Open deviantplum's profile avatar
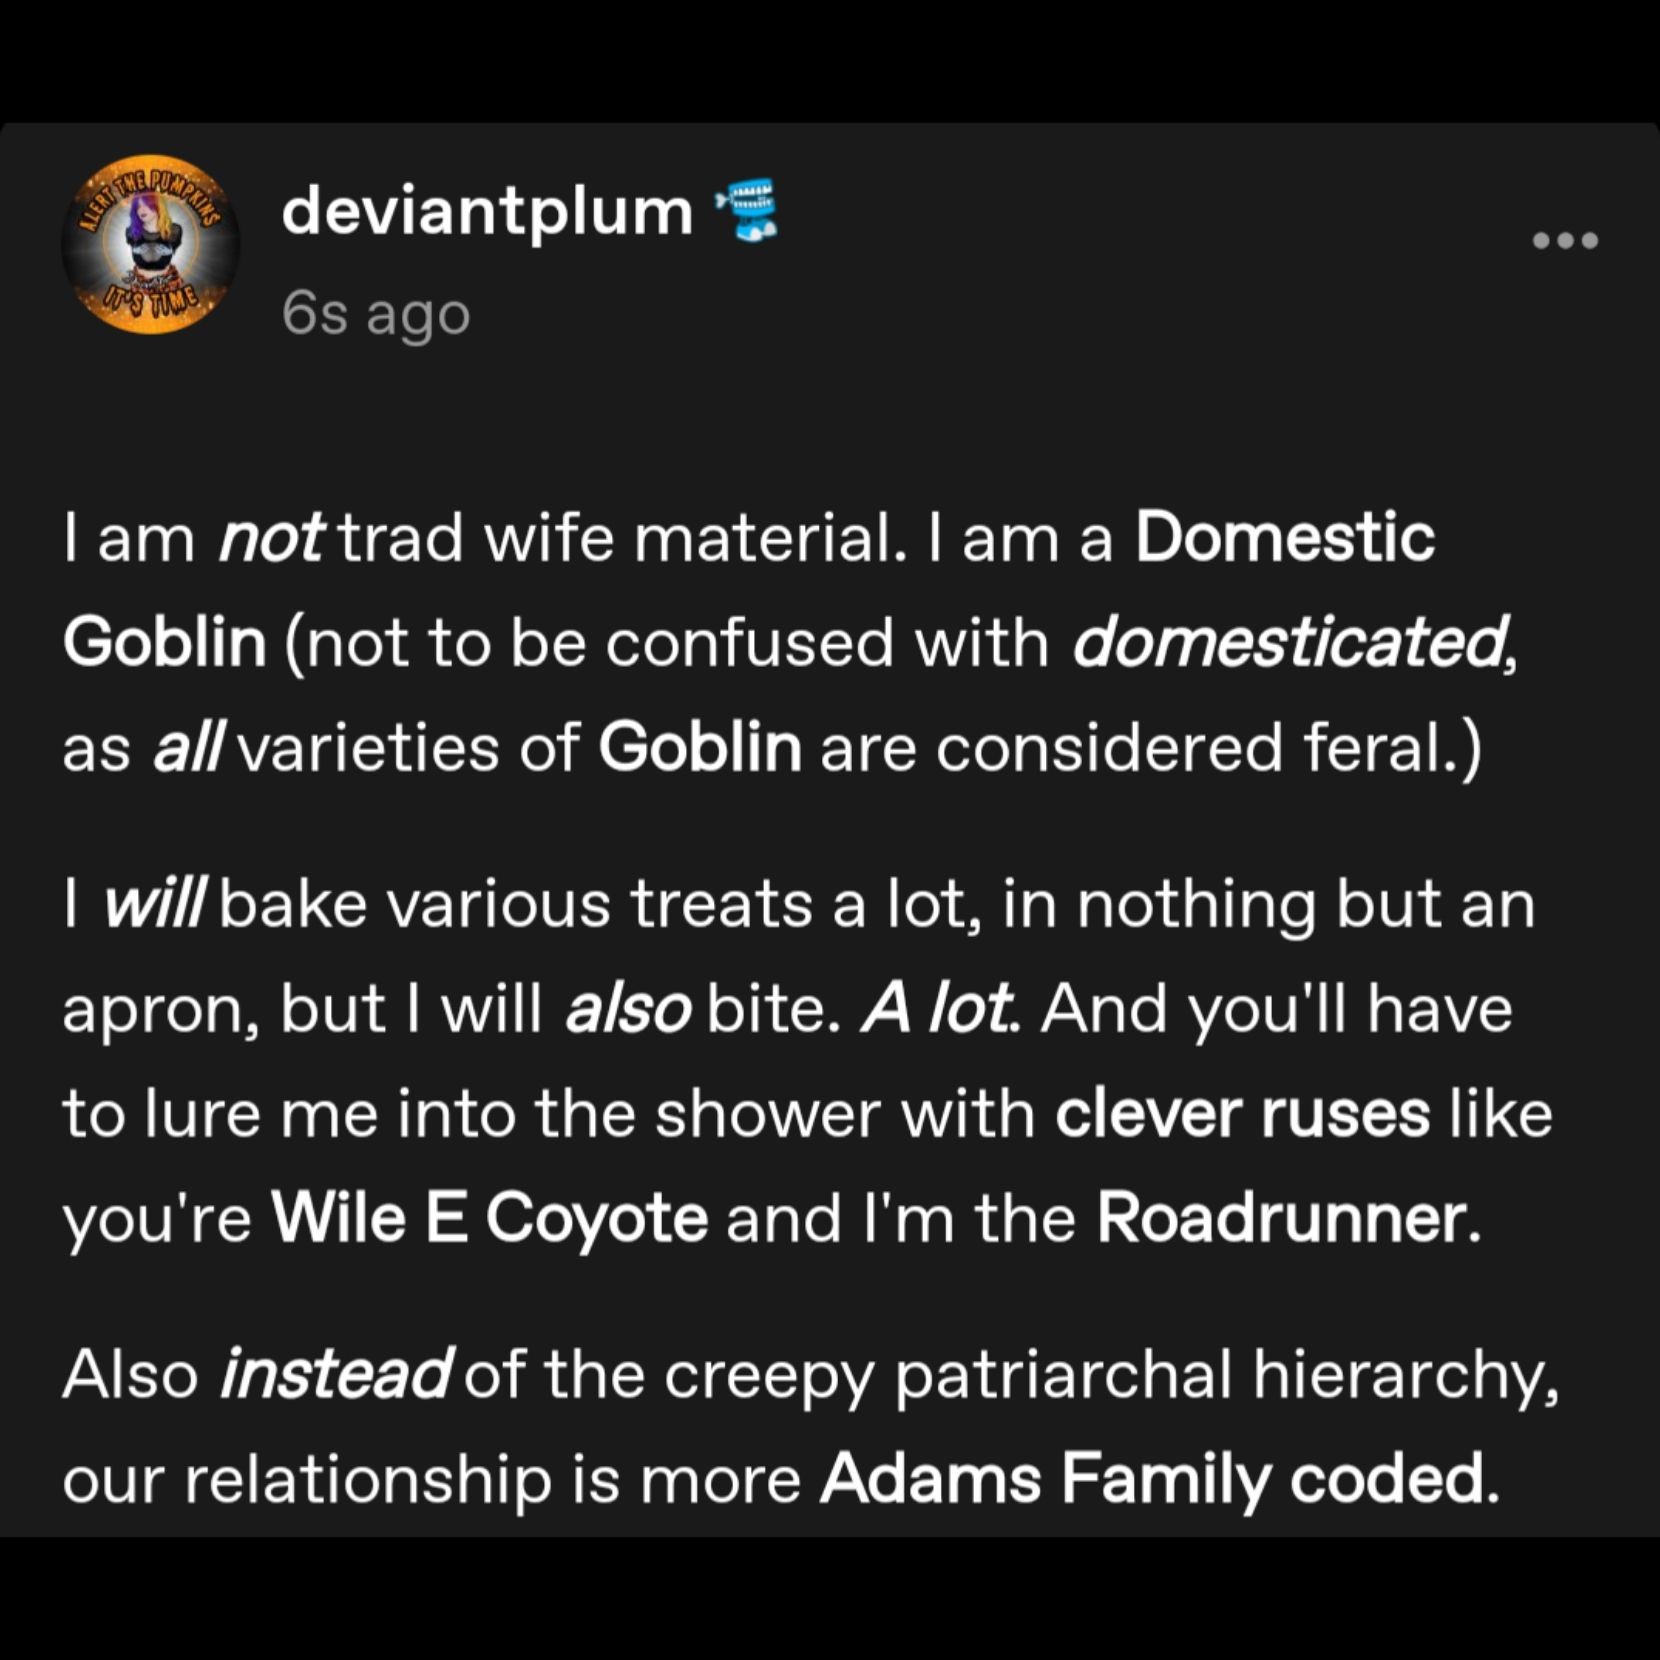 click(150, 244)
